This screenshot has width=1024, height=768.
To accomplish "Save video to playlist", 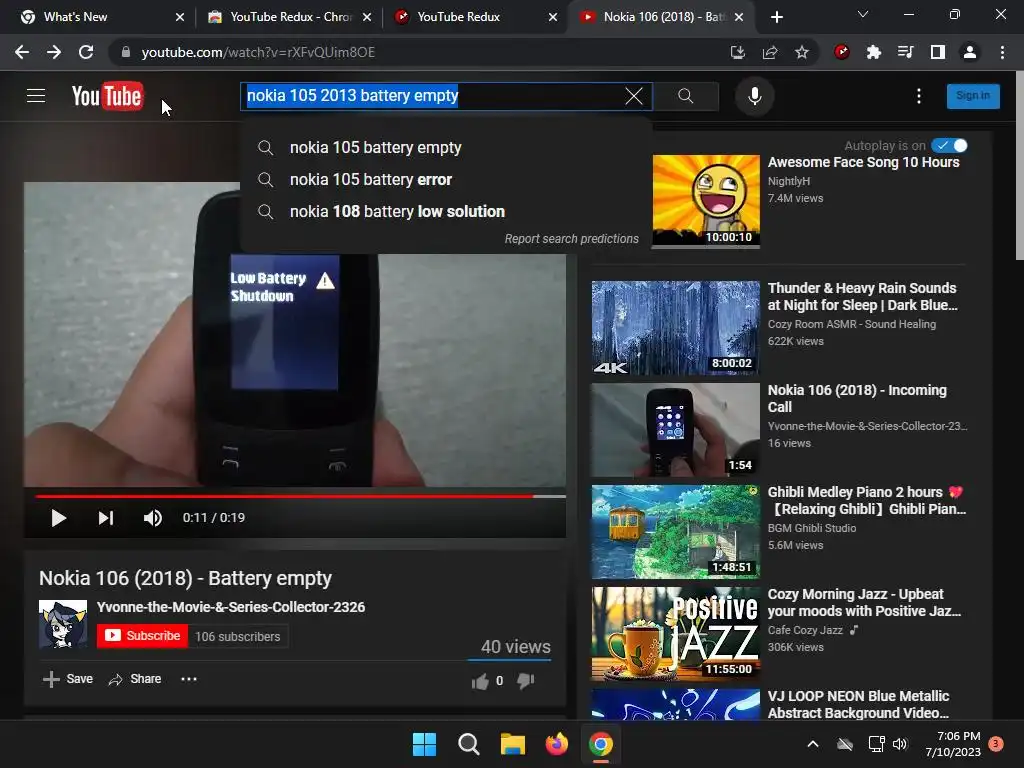I will [67, 679].
